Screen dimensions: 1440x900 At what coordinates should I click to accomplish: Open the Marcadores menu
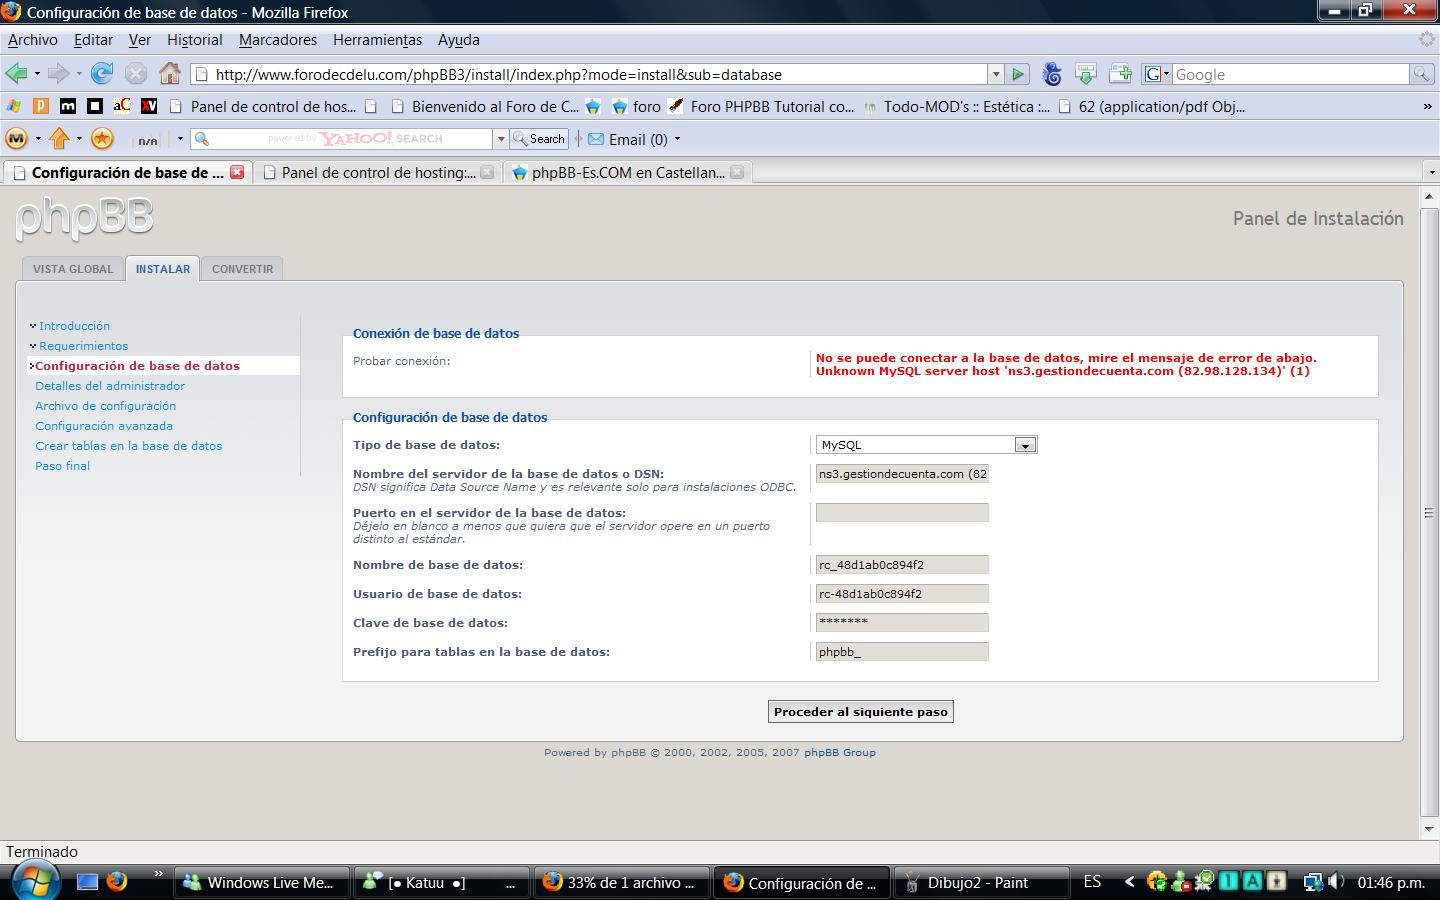click(277, 40)
